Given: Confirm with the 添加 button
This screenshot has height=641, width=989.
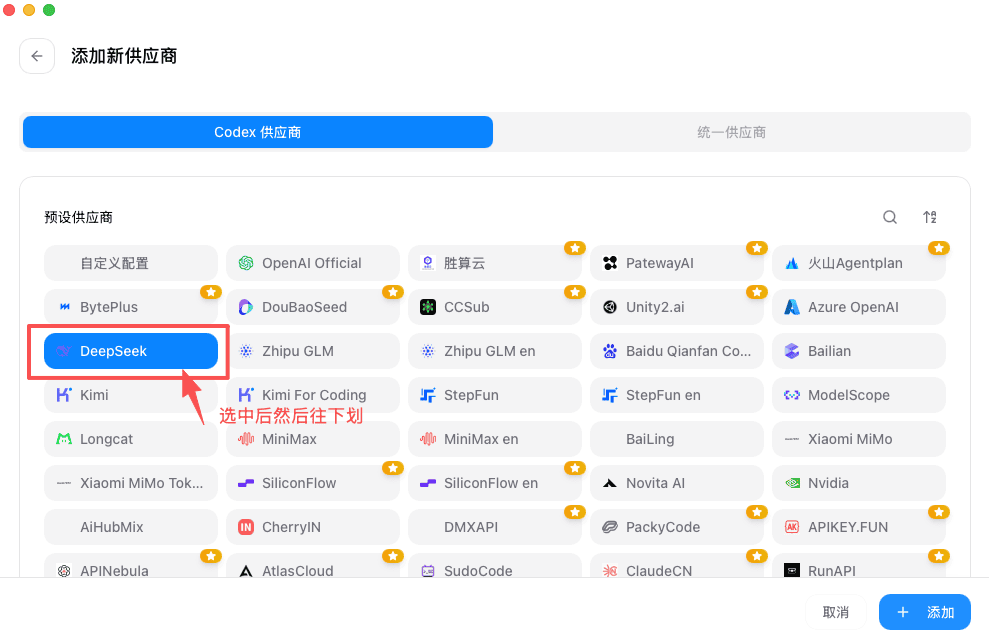Looking at the screenshot, I should [925, 612].
